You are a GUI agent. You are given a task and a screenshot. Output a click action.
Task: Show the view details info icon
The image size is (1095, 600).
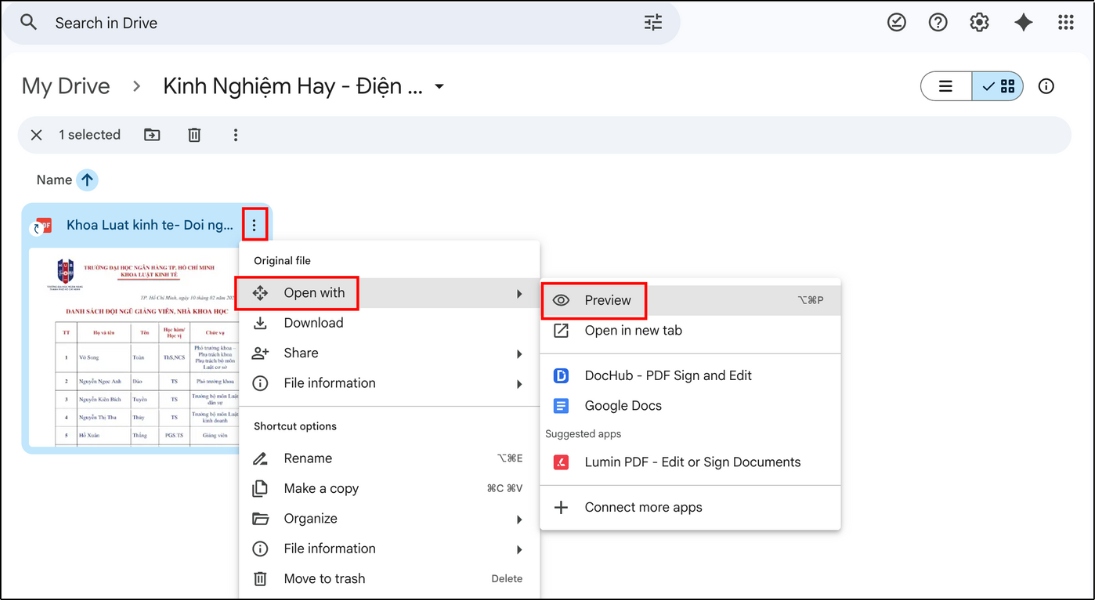pyautogui.click(x=1046, y=86)
